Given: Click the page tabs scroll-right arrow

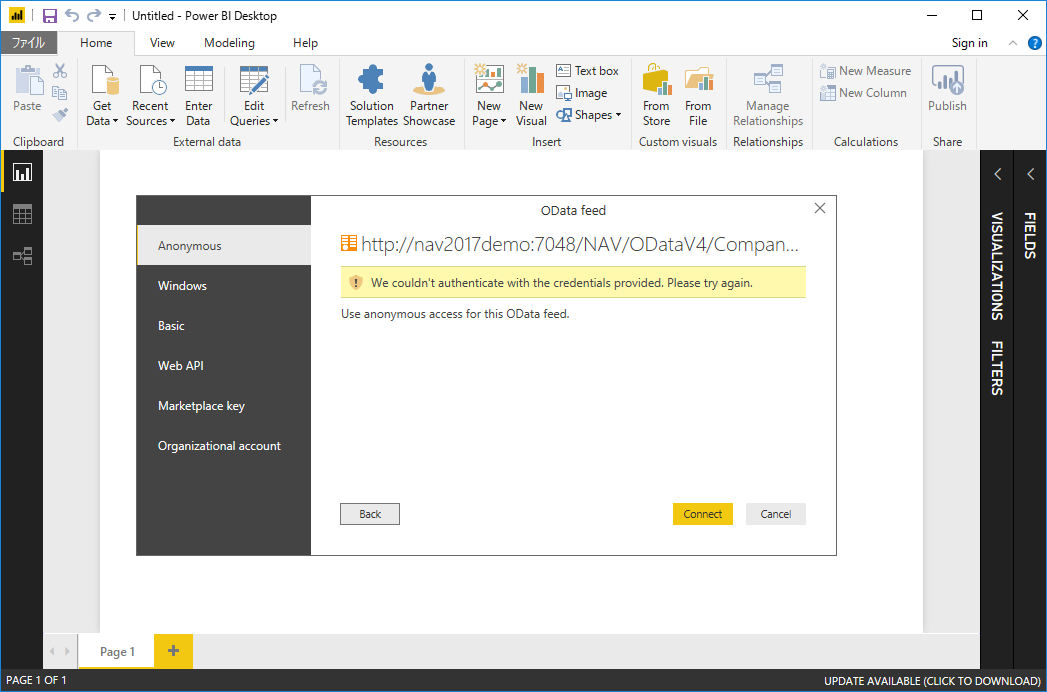Looking at the screenshot, I should pyautogui.click(x=67, y=651).
